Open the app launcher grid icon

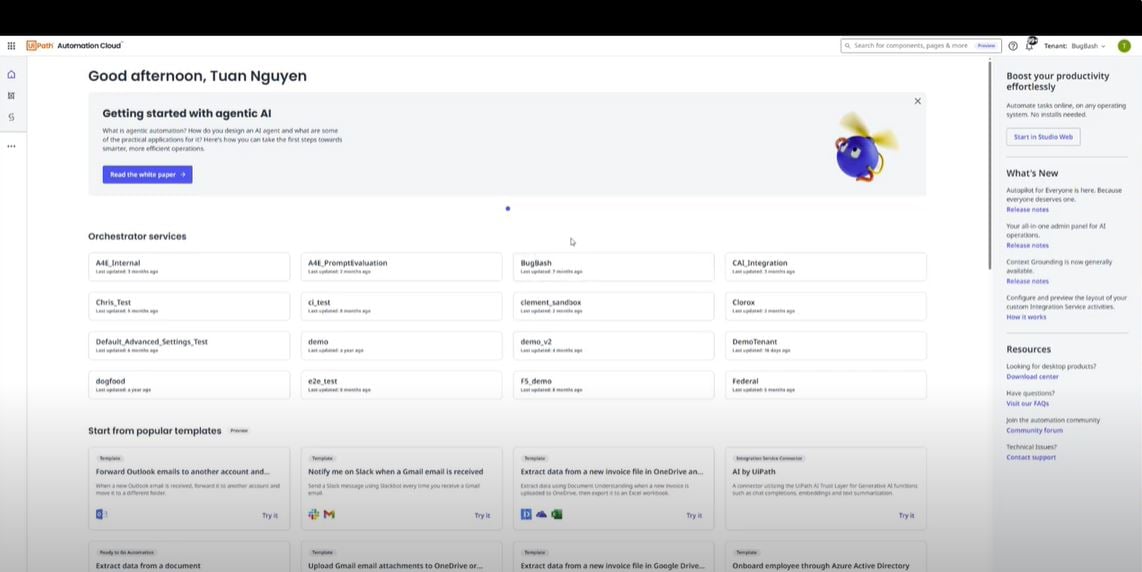11,46
